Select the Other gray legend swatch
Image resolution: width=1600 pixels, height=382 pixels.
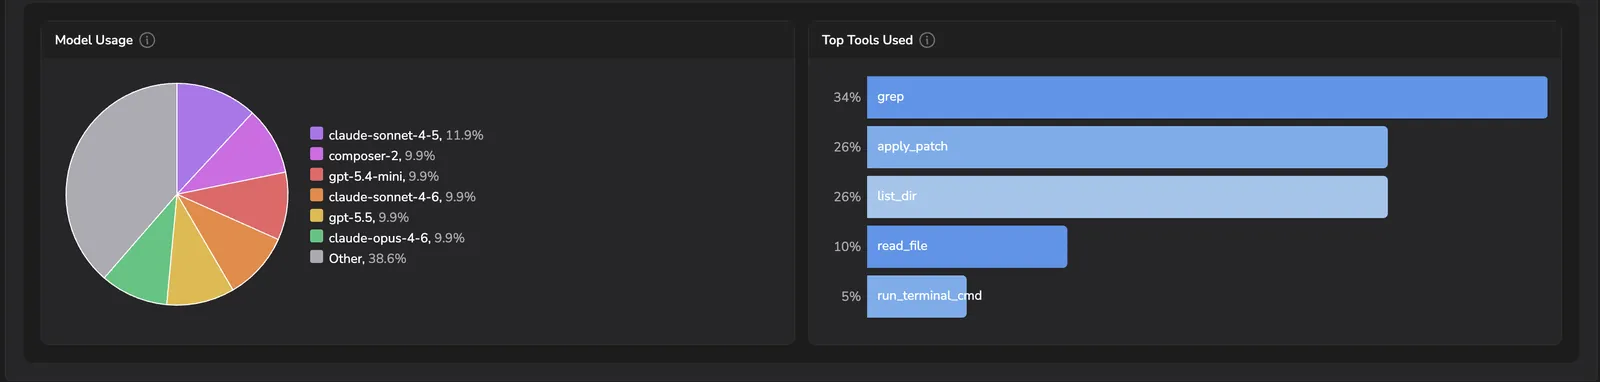(x=317, y=256)
